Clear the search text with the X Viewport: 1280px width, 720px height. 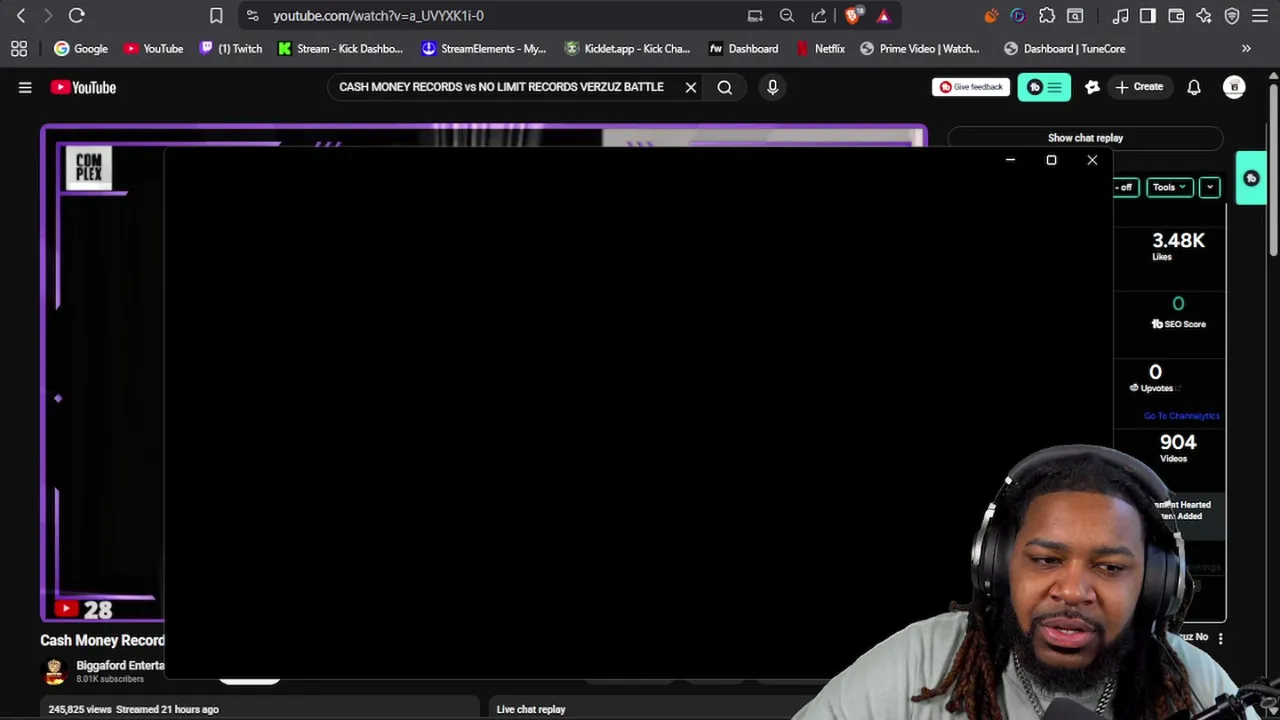click(x=690, y=87)
